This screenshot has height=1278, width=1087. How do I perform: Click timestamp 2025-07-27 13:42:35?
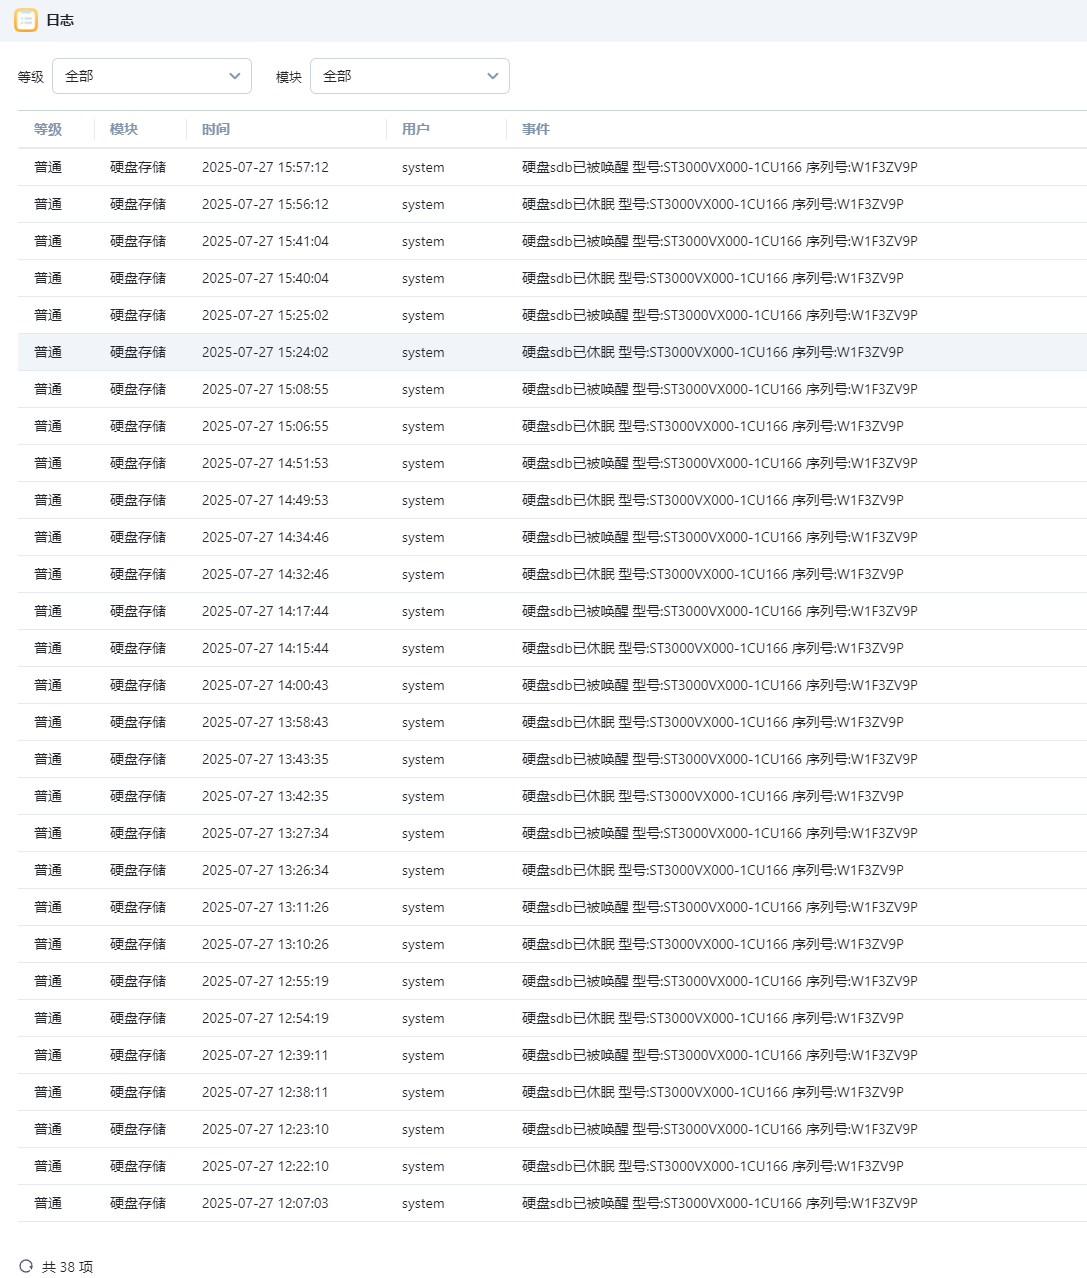265,796
